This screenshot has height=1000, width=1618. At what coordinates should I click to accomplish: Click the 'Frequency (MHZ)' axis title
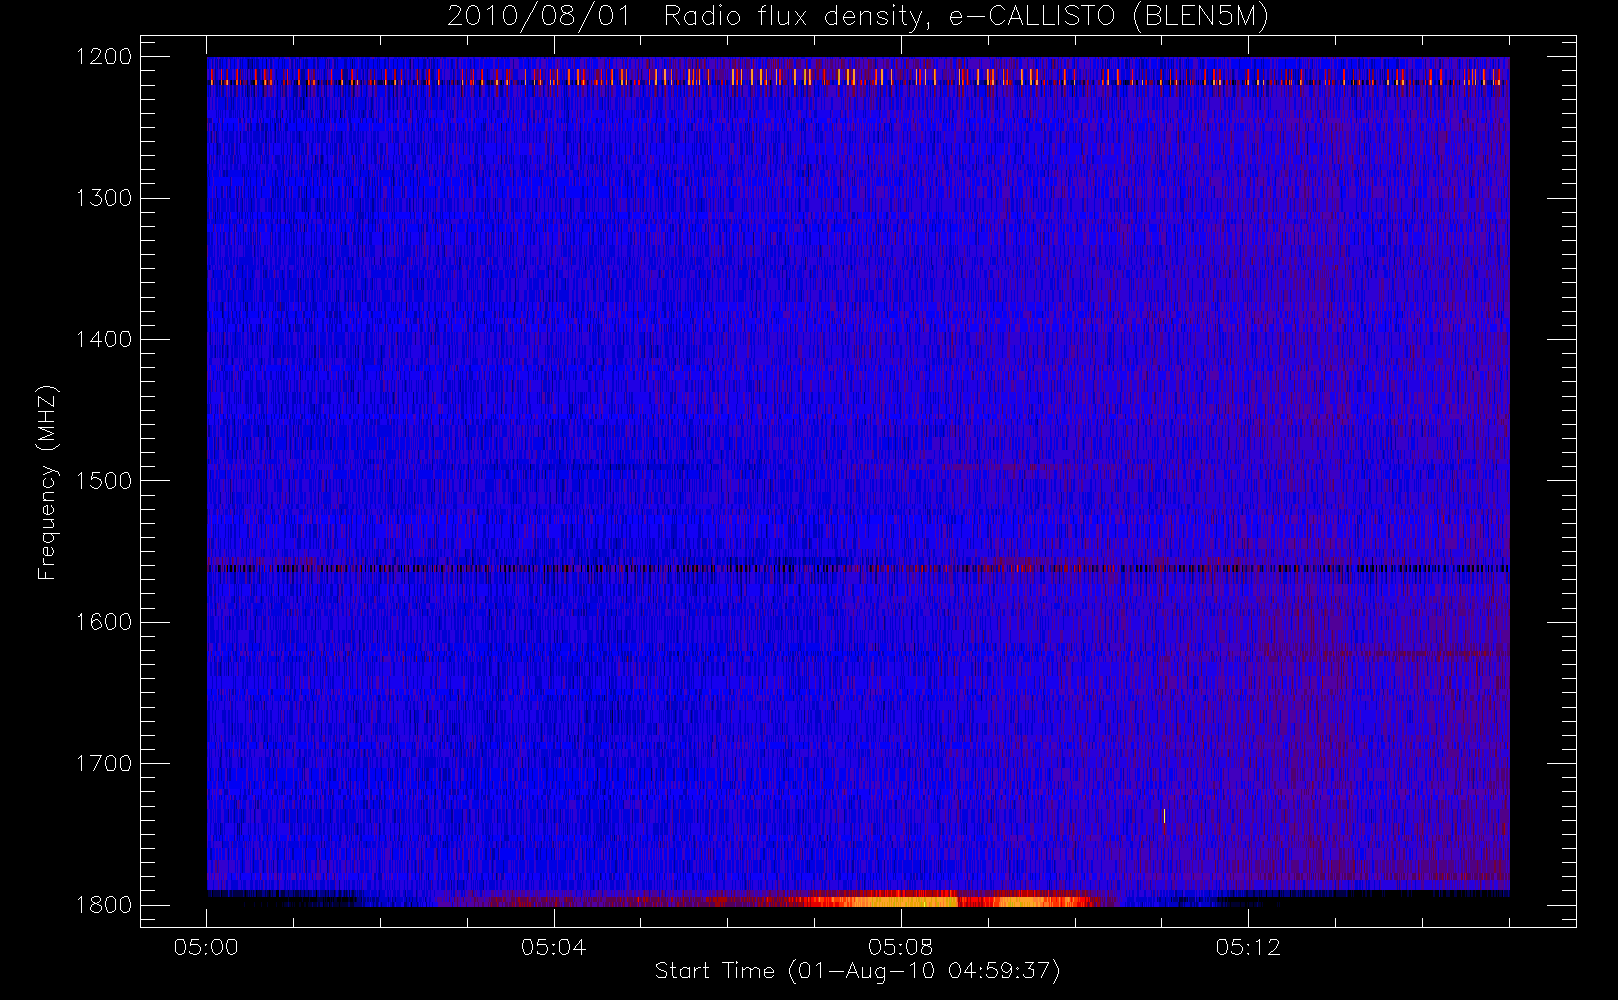pyautogui.click(x=47, y=482)
